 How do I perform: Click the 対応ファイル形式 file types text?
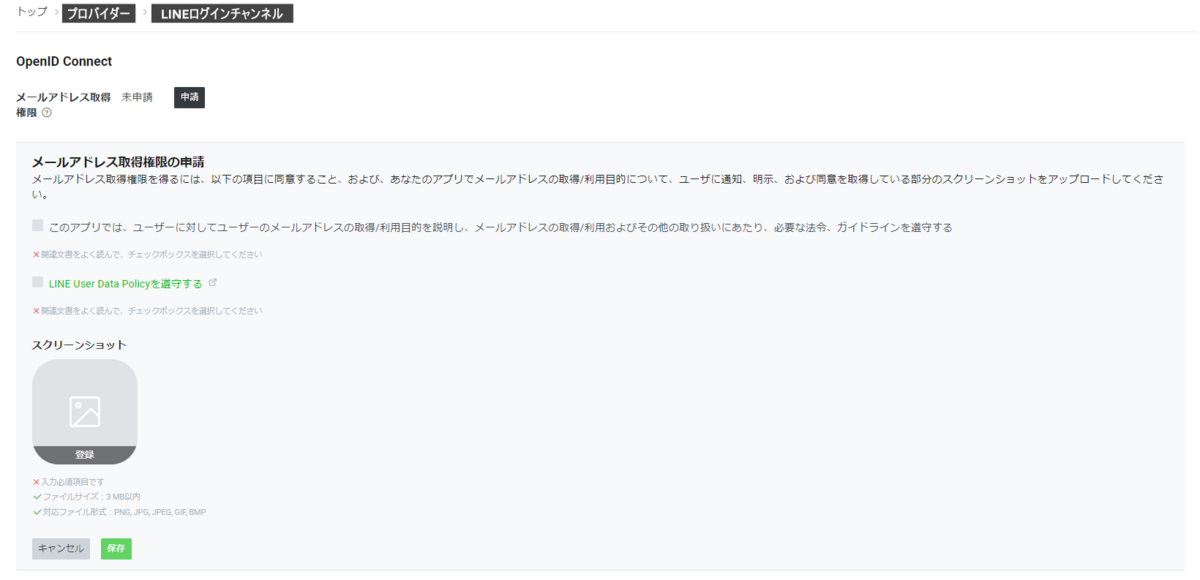[x=124, y=512]
